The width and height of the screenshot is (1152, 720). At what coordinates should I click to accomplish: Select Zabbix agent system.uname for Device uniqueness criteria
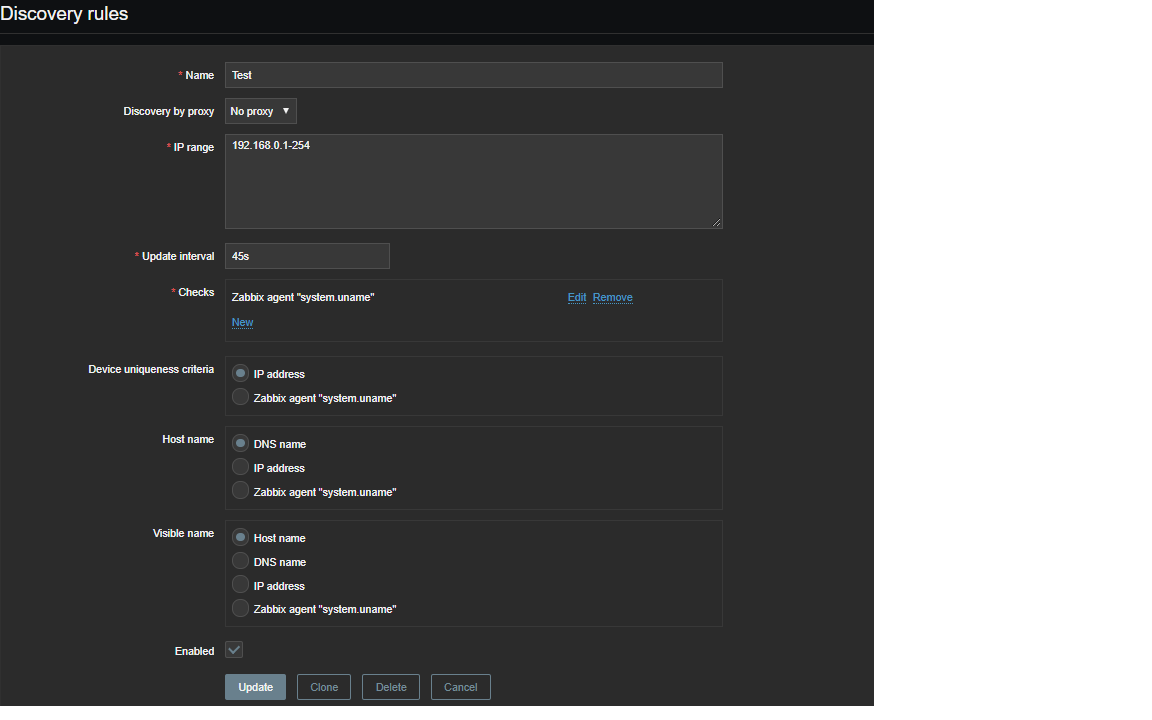(240, 397)
